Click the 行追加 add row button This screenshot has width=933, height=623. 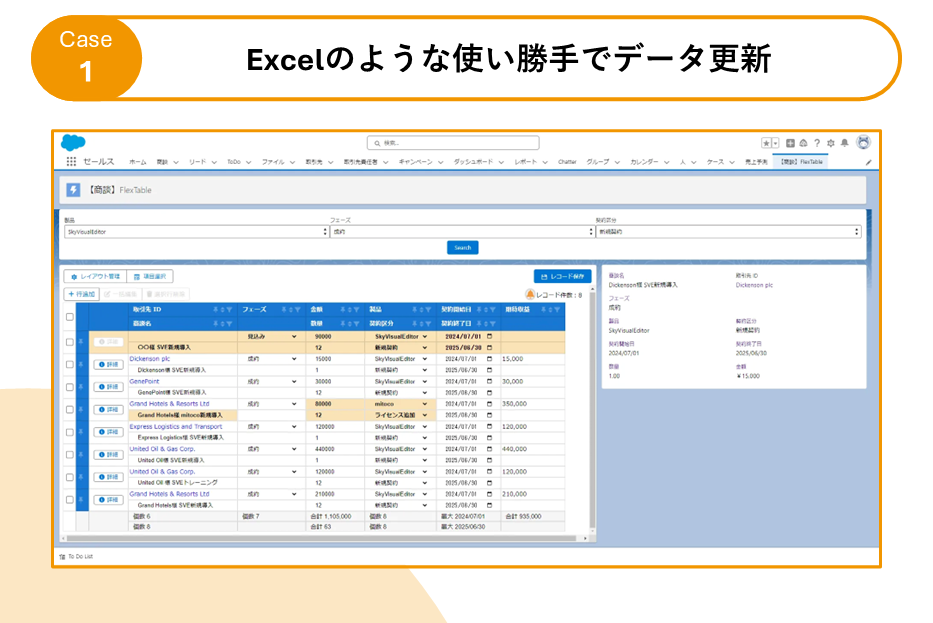[82, 294]
